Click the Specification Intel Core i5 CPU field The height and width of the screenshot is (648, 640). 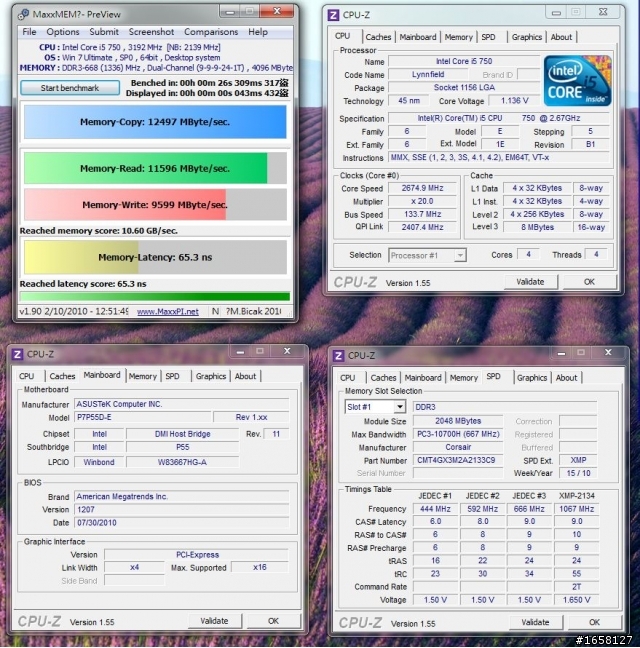(499, 118)
